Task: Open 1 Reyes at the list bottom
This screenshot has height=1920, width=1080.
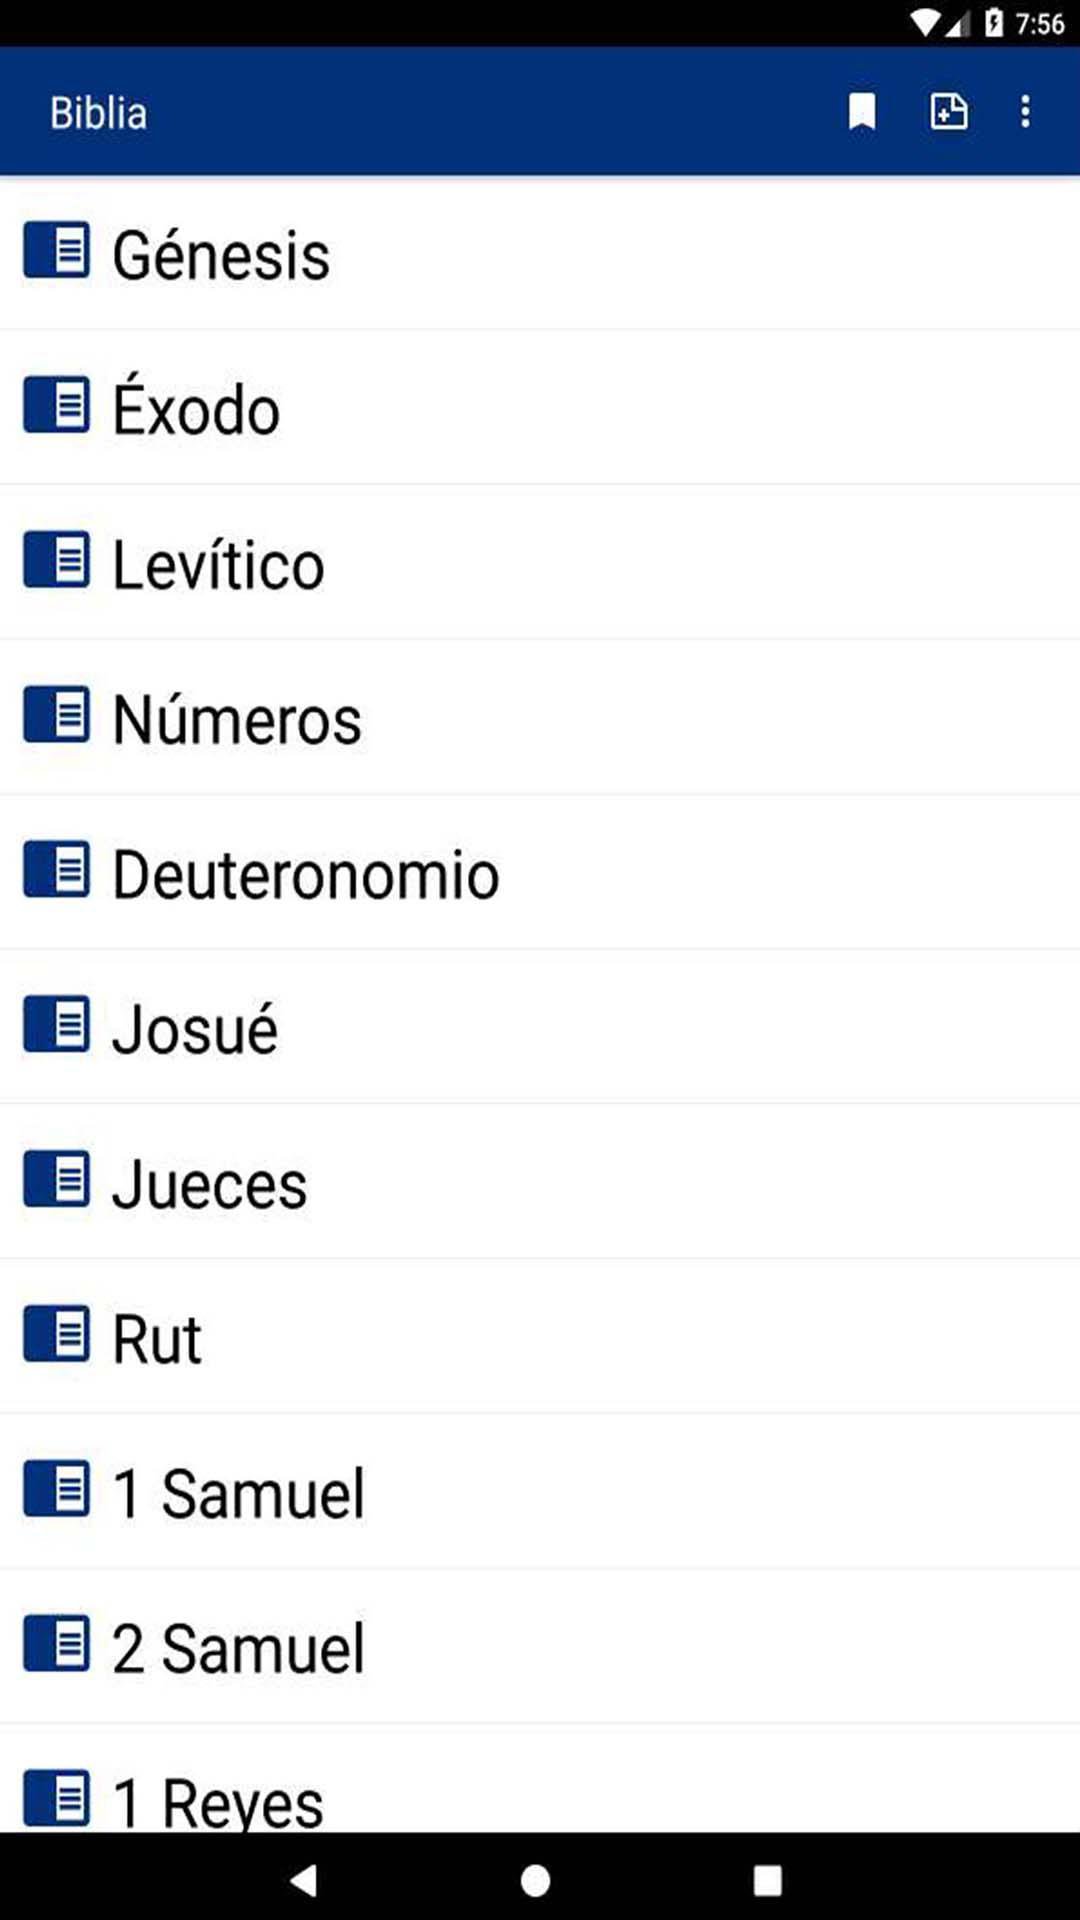Action: [218, 1800]
